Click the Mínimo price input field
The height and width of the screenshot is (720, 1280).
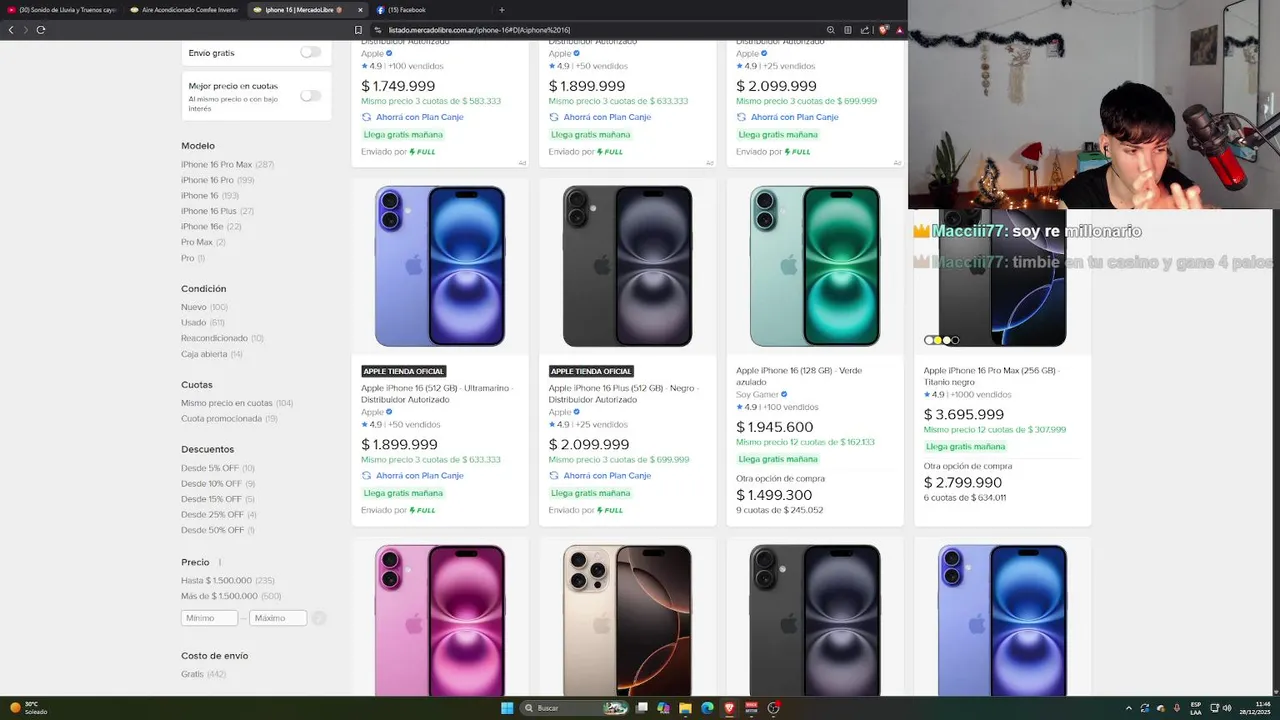[210, 618]
